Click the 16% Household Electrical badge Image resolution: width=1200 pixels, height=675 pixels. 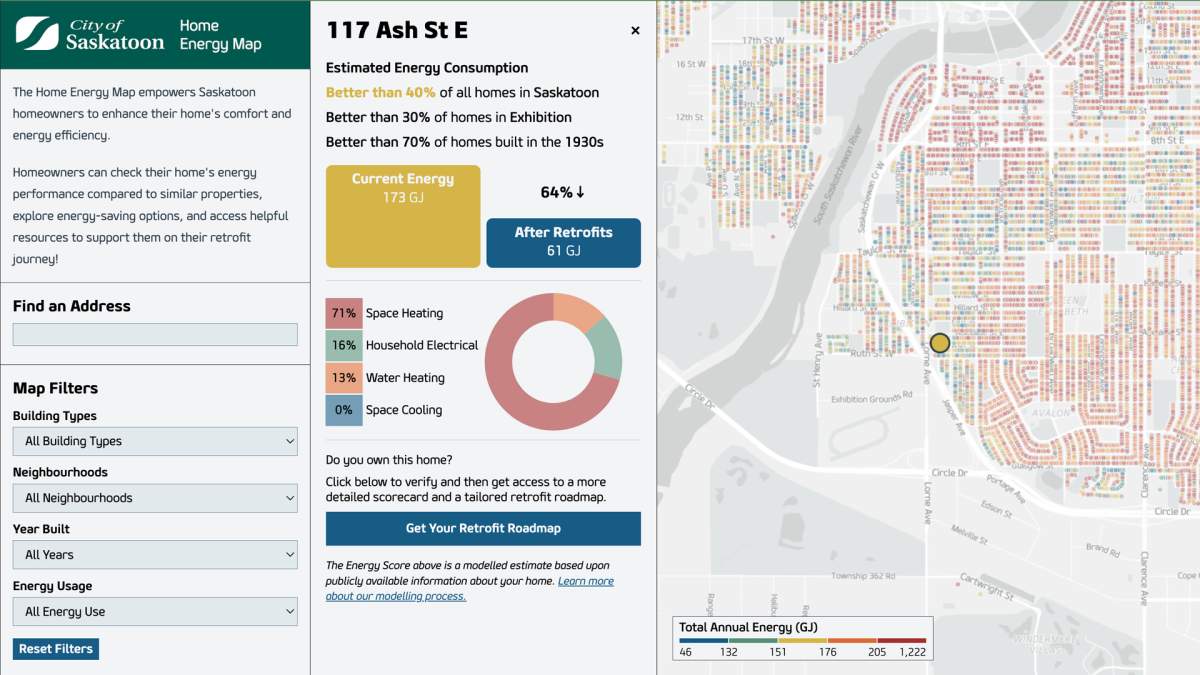pos(343,345)
